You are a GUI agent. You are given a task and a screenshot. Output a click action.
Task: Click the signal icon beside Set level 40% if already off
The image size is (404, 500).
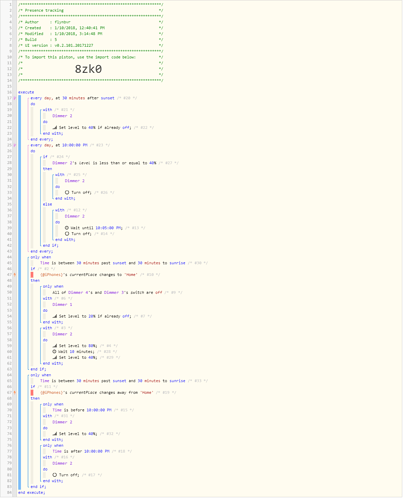pyautogui.click(x=55, y=128)
